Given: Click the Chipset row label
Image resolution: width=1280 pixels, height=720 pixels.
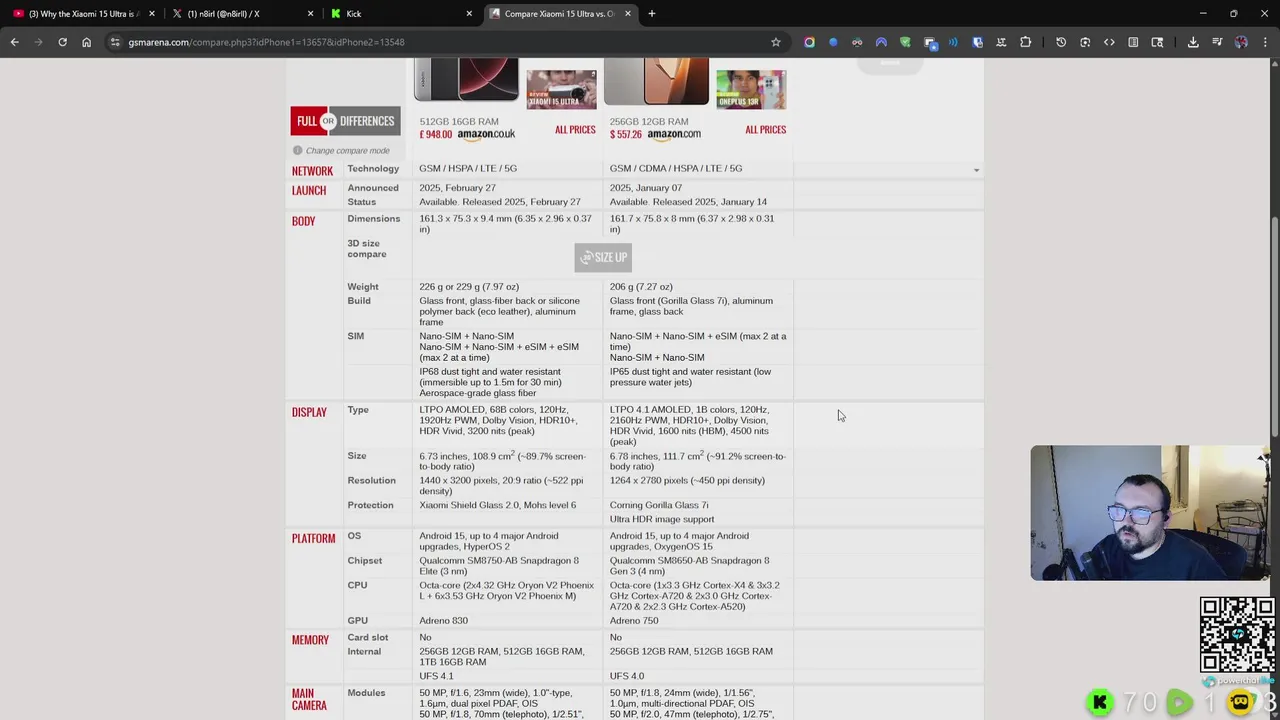Looking at the screenshot, I should [365, 561].
